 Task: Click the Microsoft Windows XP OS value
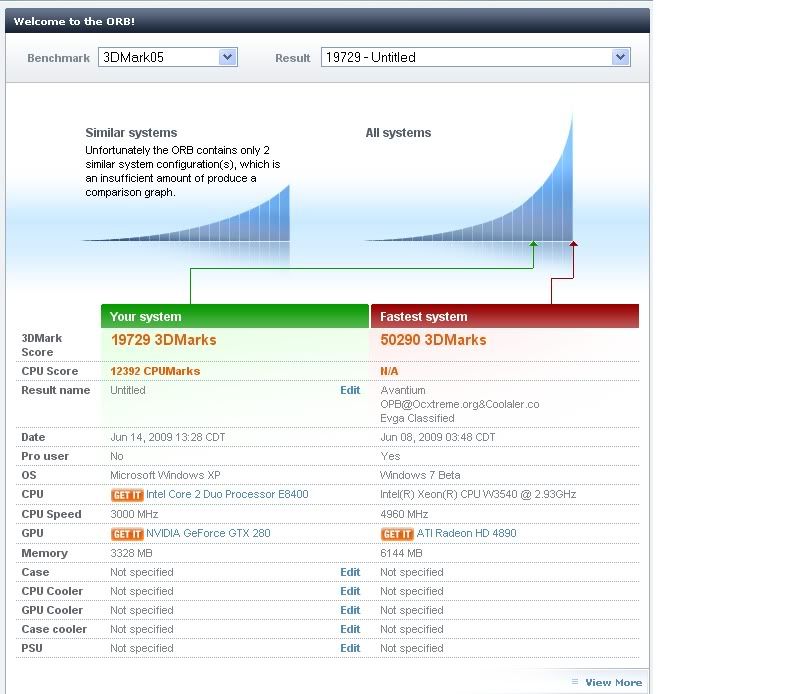165,475
